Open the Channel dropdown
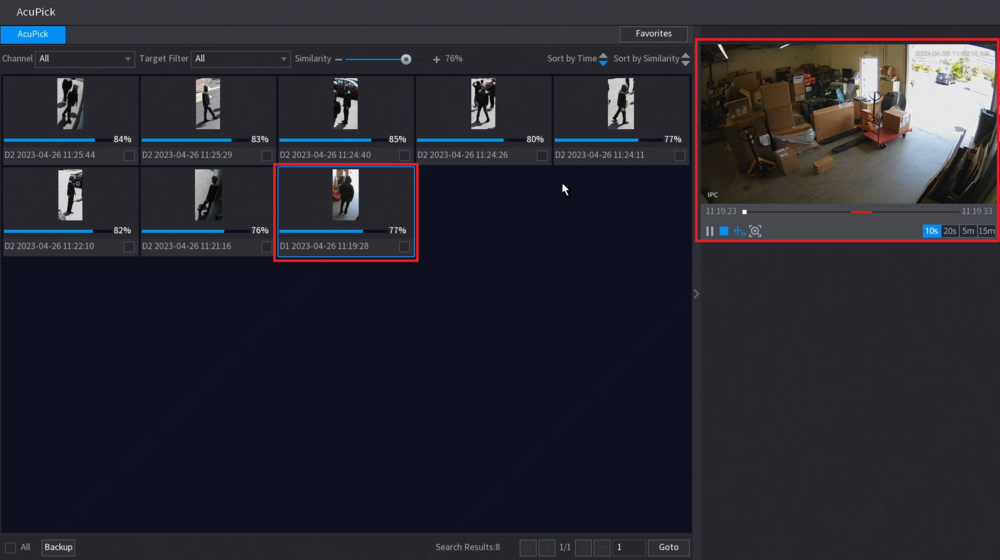This screenshot has width=1000, height=560. click(x=84, y=59)
